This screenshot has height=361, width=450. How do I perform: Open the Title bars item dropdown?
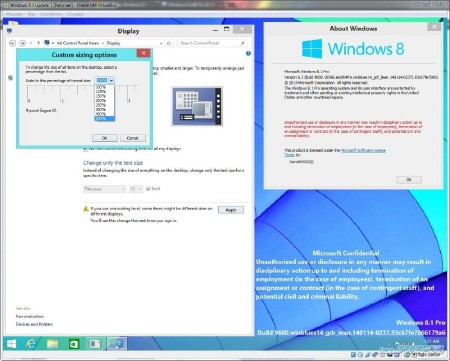pos(104,189)
